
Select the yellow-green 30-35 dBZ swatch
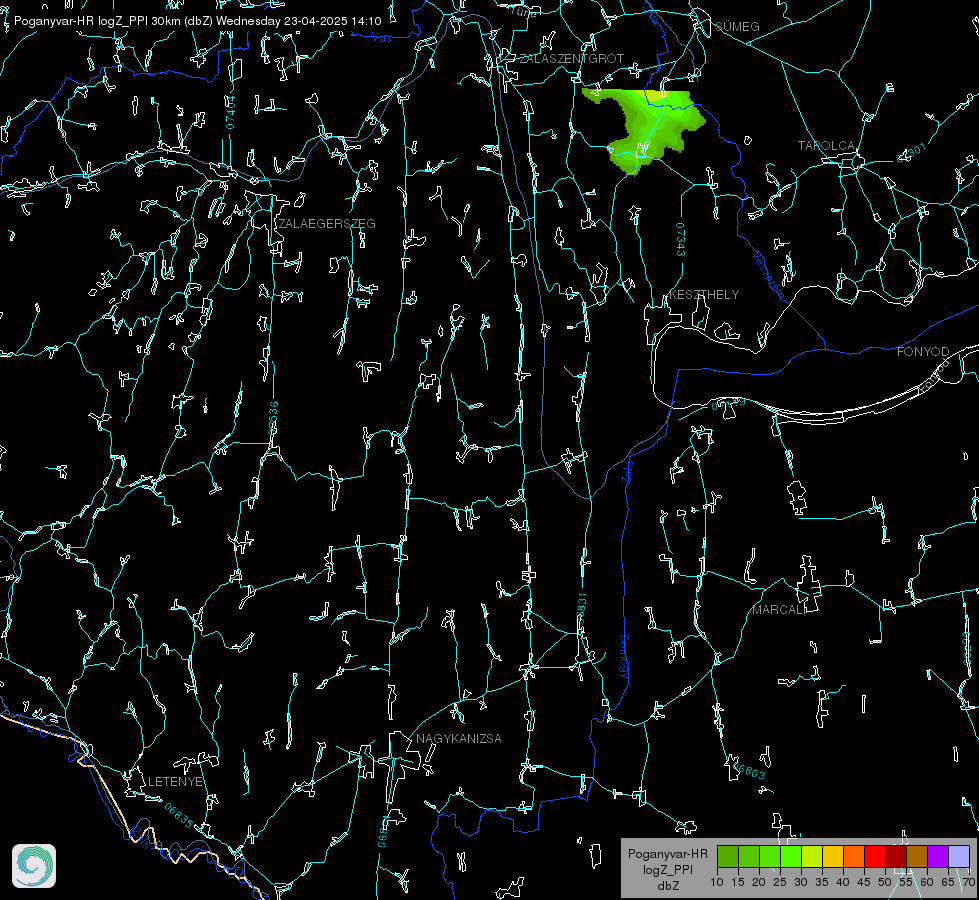[812, 856]
